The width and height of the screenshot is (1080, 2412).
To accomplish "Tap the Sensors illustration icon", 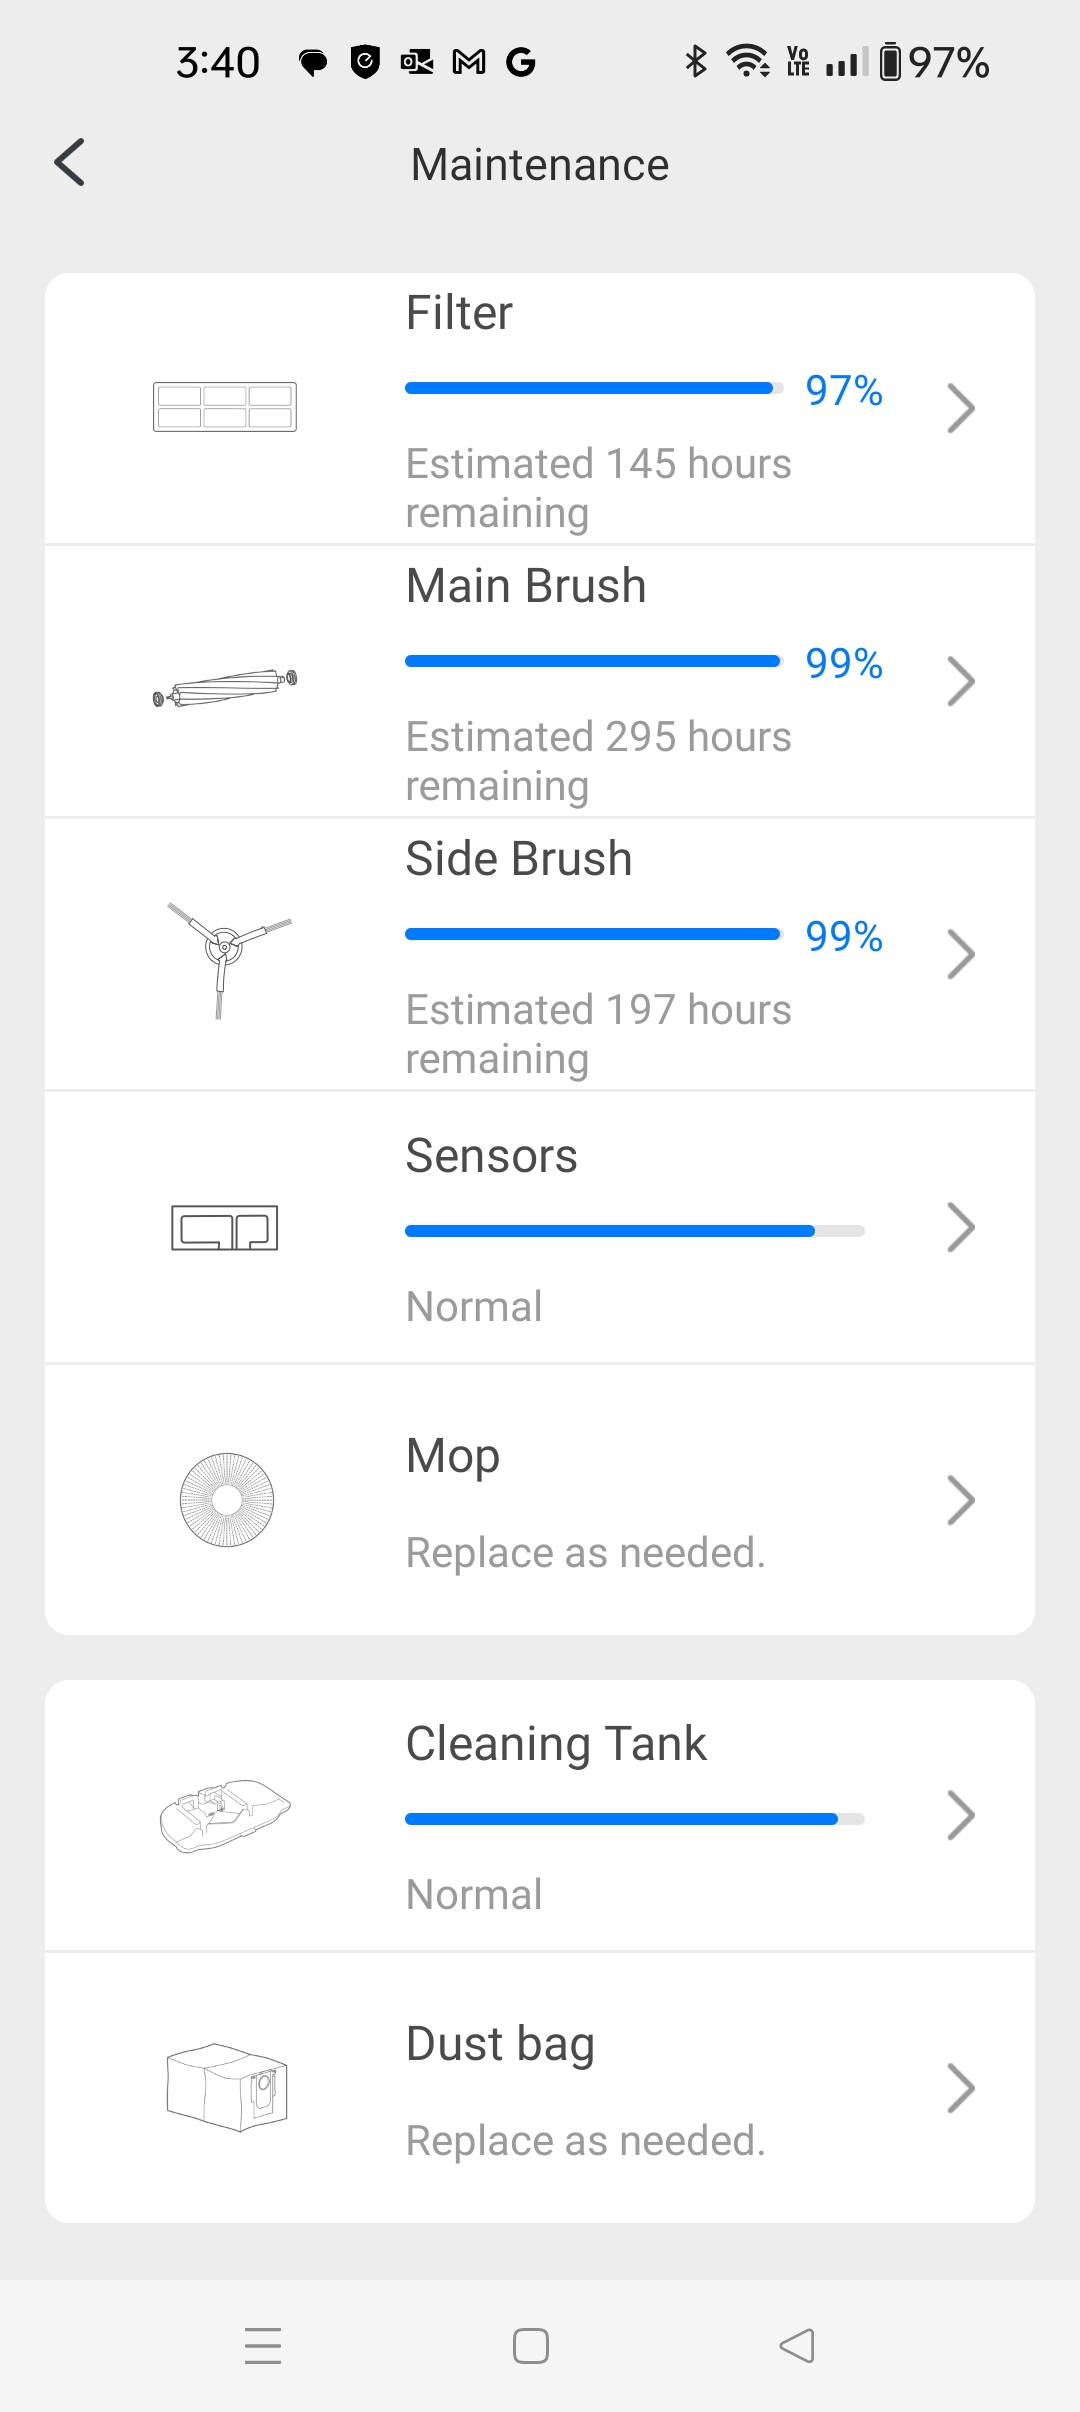I will click(x=225, y=1227).
